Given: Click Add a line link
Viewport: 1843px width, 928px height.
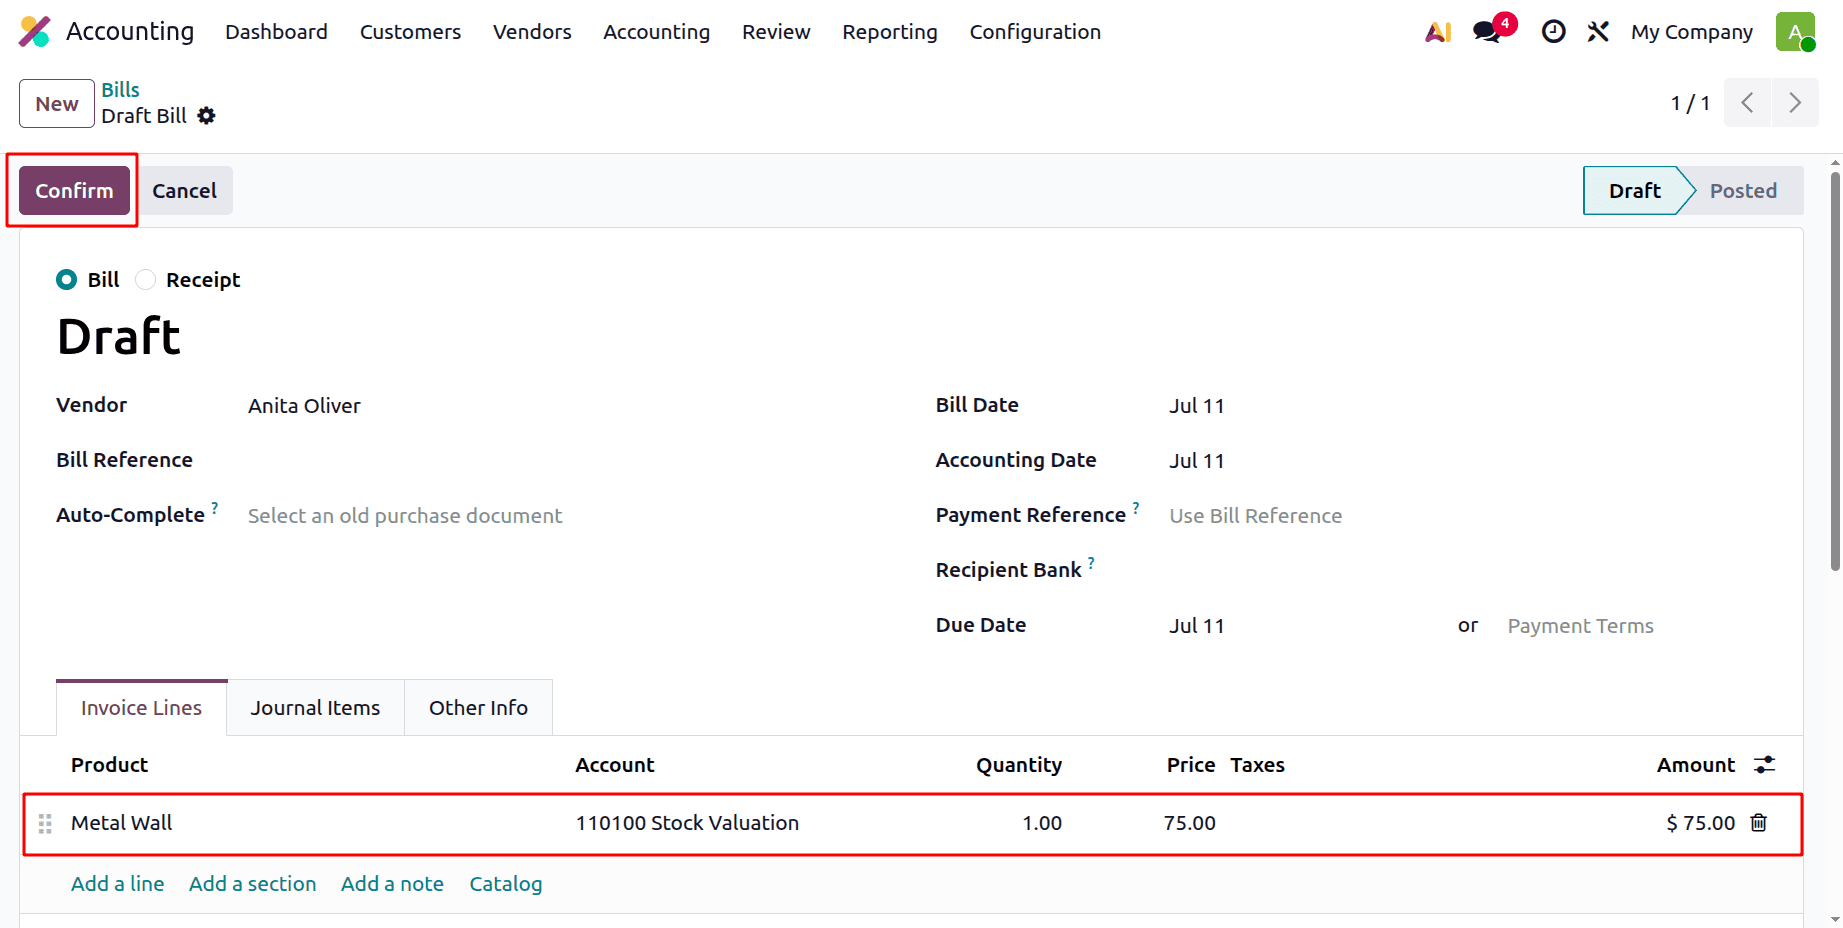Looking at the screenshot, I should pyautogui.click(x=117, y=884).
